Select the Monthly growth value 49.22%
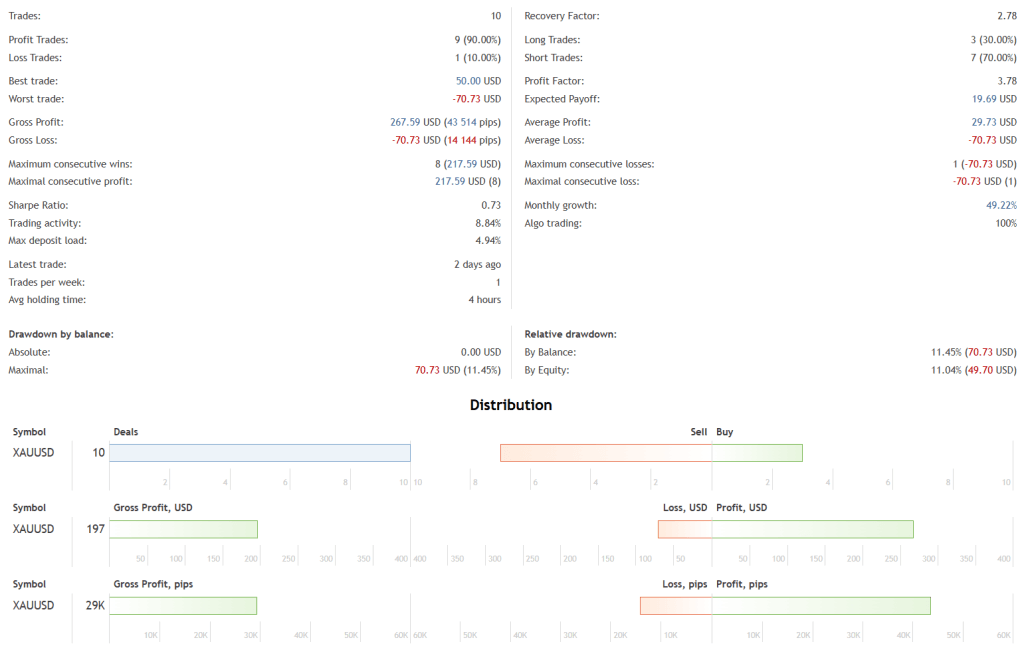Image resolution: width=1024 pixels, height=648 pixels. (x=1001, y=205)
